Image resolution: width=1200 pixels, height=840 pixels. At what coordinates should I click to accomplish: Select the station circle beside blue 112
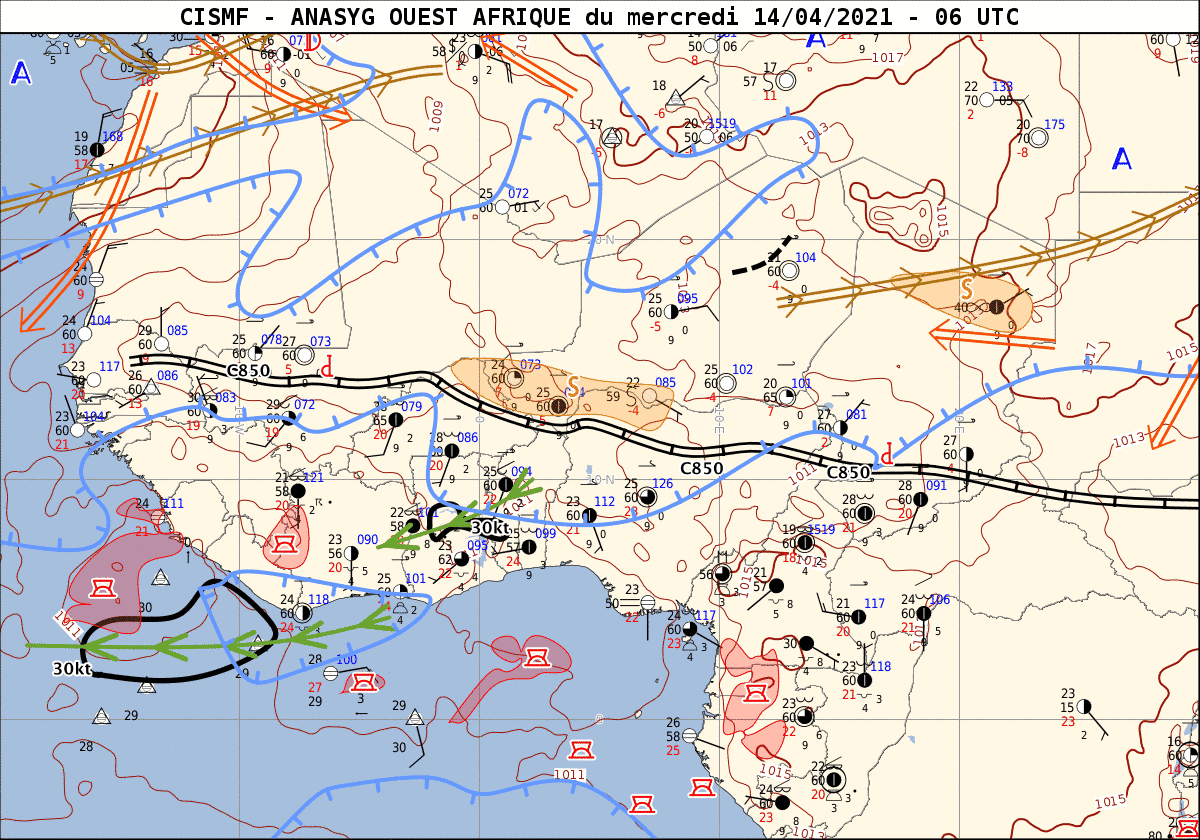(589, 515)
